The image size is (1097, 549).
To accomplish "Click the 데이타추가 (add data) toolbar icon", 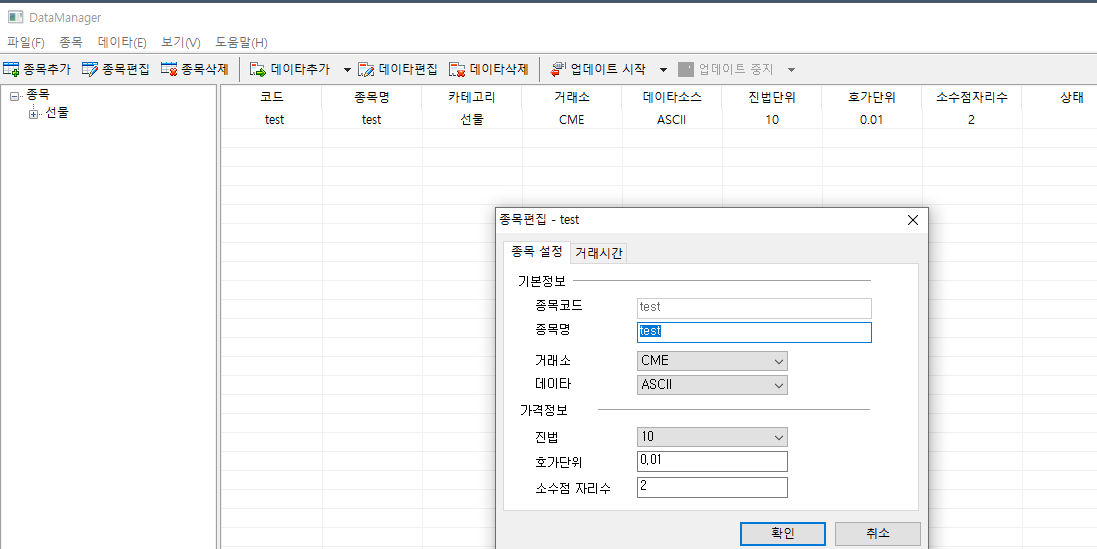I will point(258,69).
